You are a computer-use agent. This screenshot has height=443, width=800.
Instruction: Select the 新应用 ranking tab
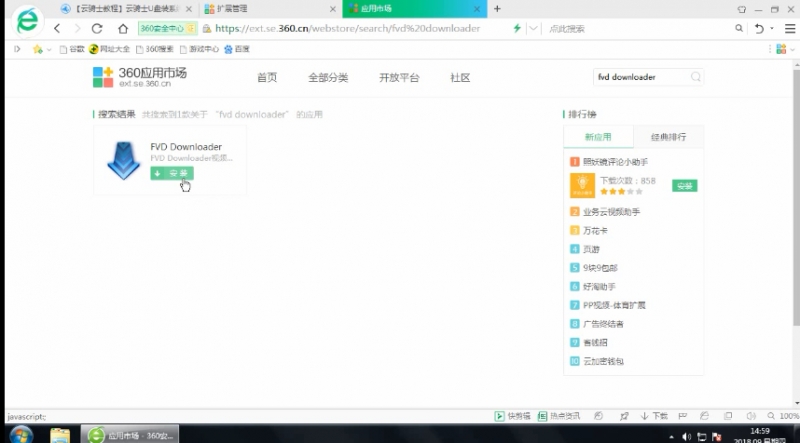tap(598, 137)
